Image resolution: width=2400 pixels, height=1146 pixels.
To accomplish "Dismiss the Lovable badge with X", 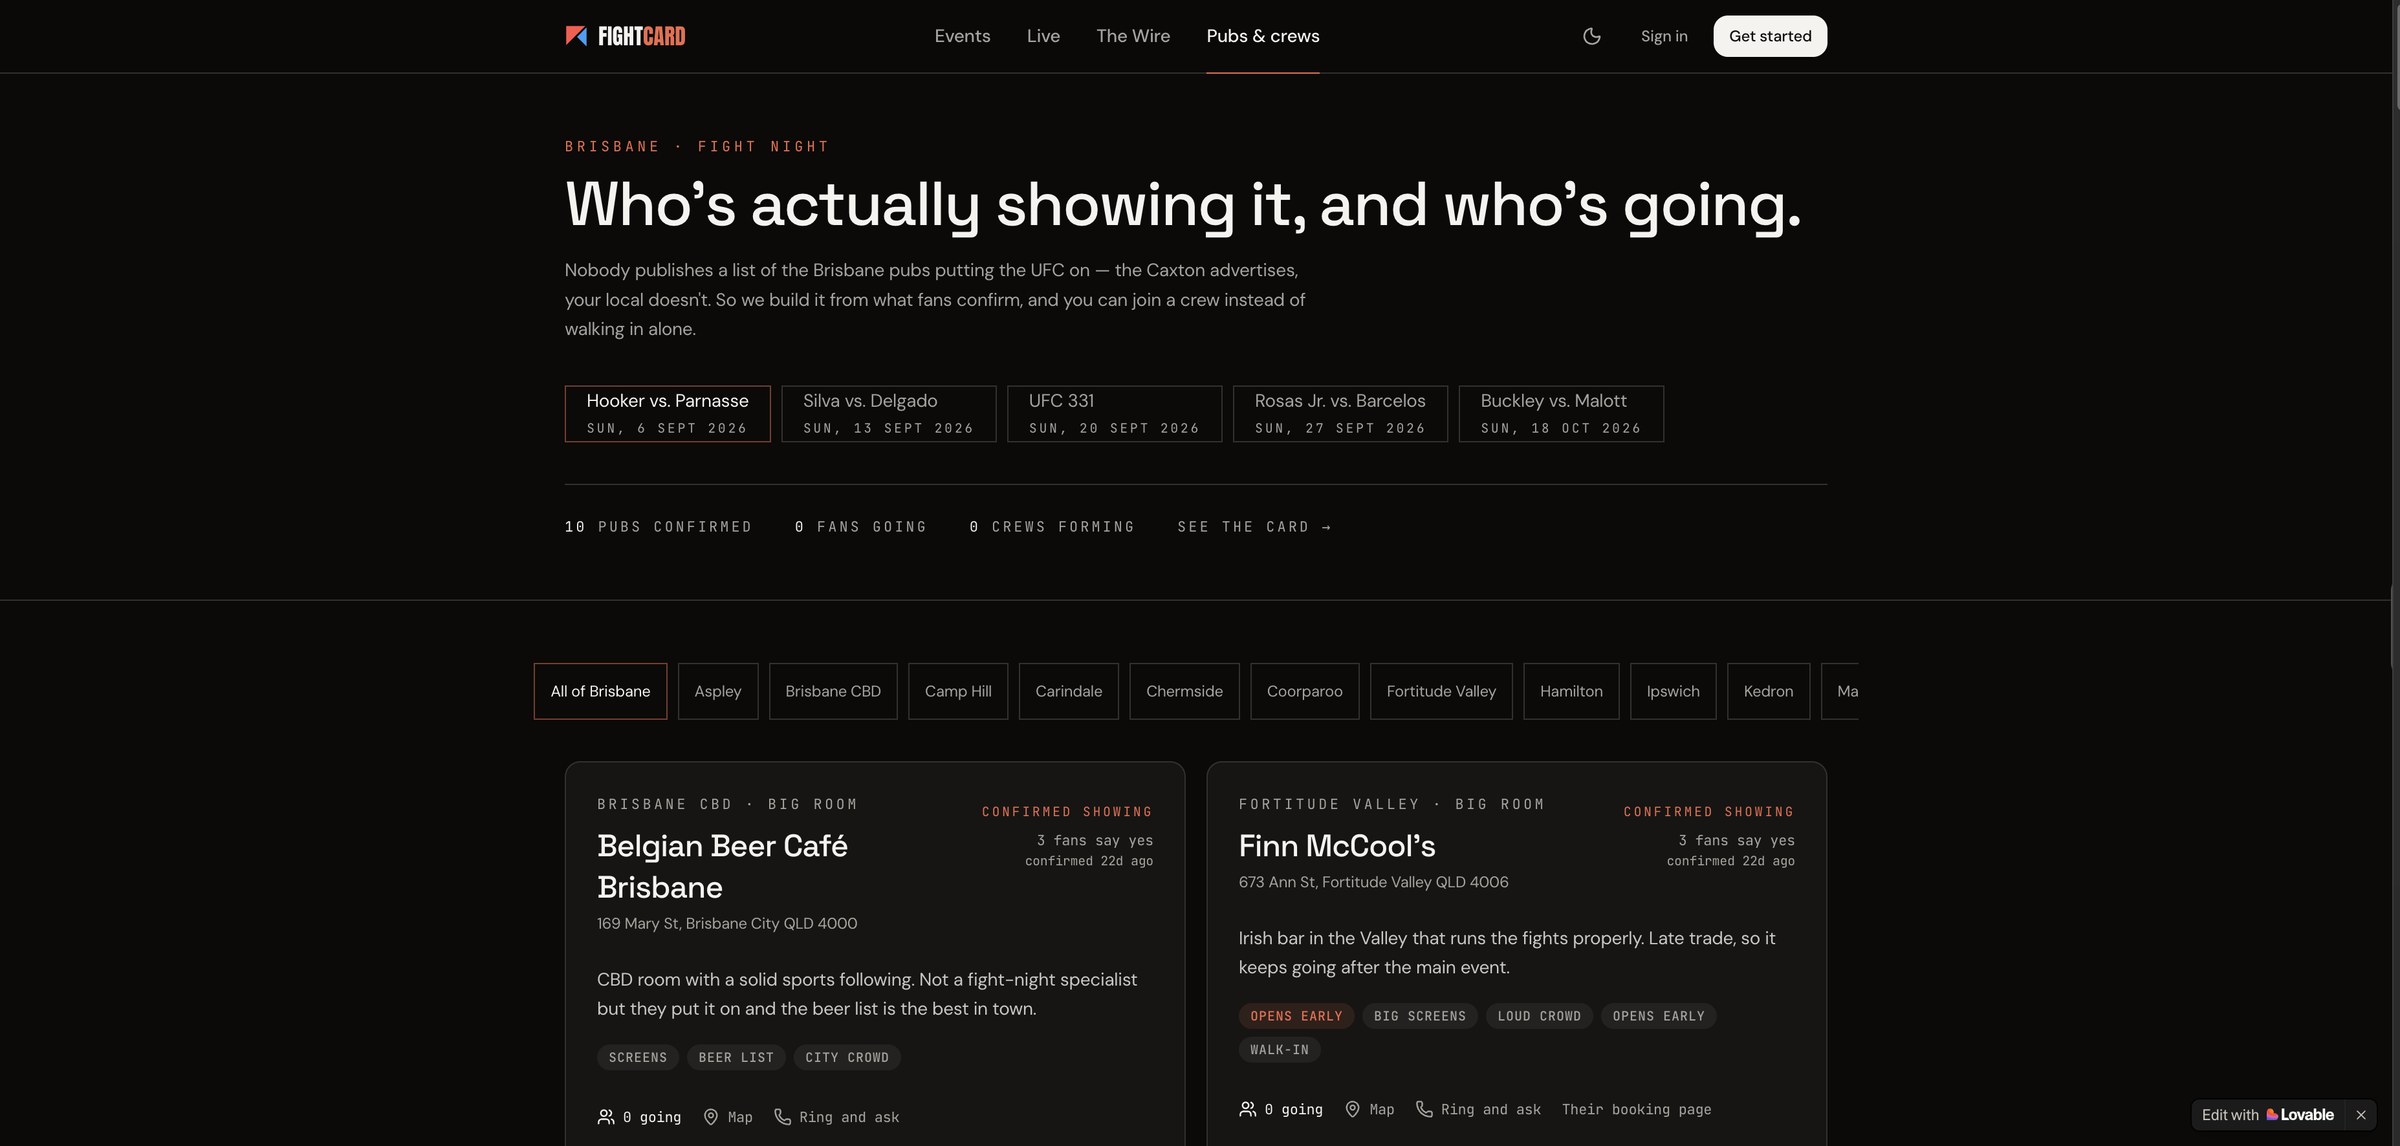I will [2361, 1115].
